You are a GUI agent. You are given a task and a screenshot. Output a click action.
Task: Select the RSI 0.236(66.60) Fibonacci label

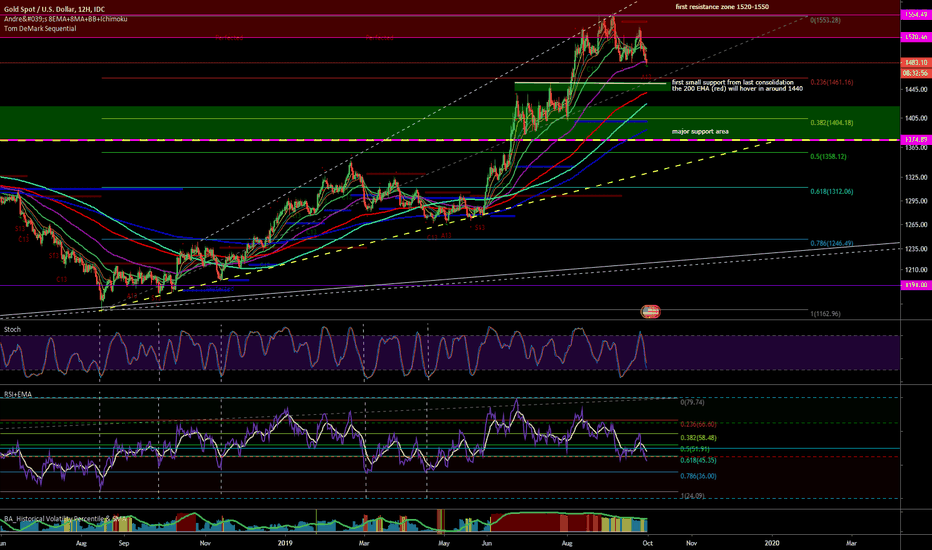pyautogui.click(x=698, y=424)
